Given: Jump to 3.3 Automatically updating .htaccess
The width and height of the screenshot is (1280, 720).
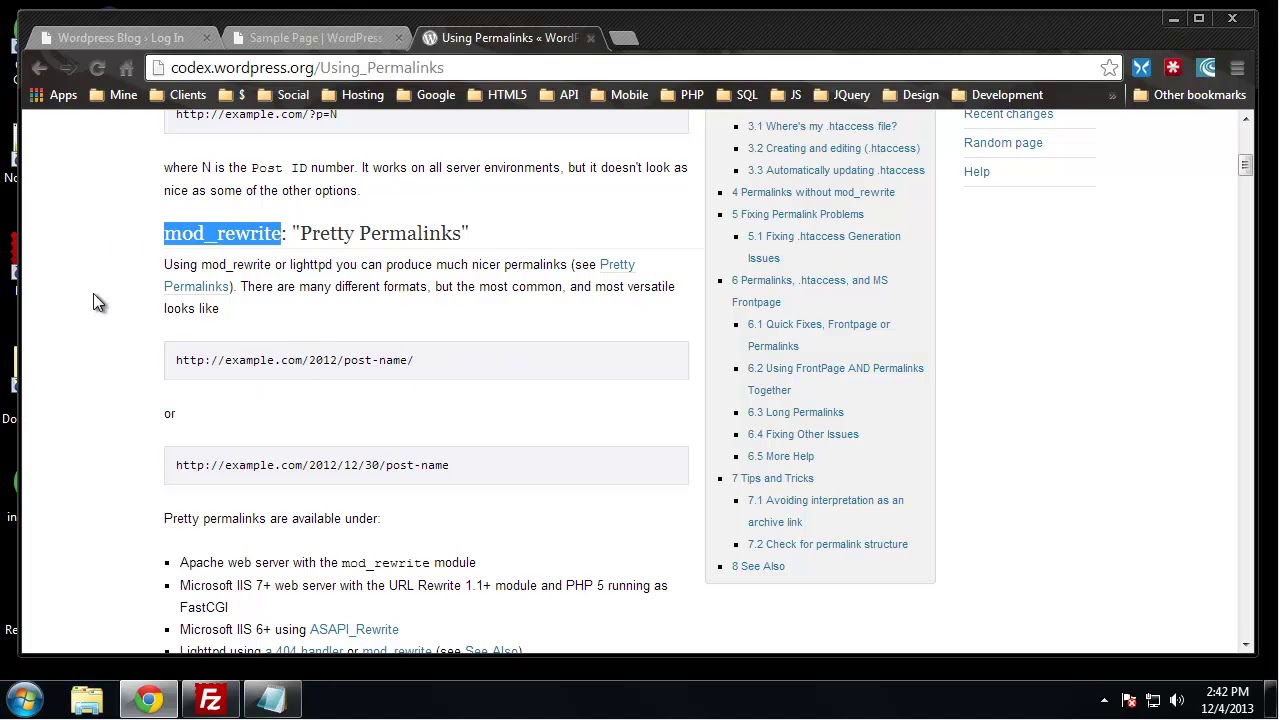Looking at the screenshot, I should tap(836, 171).
